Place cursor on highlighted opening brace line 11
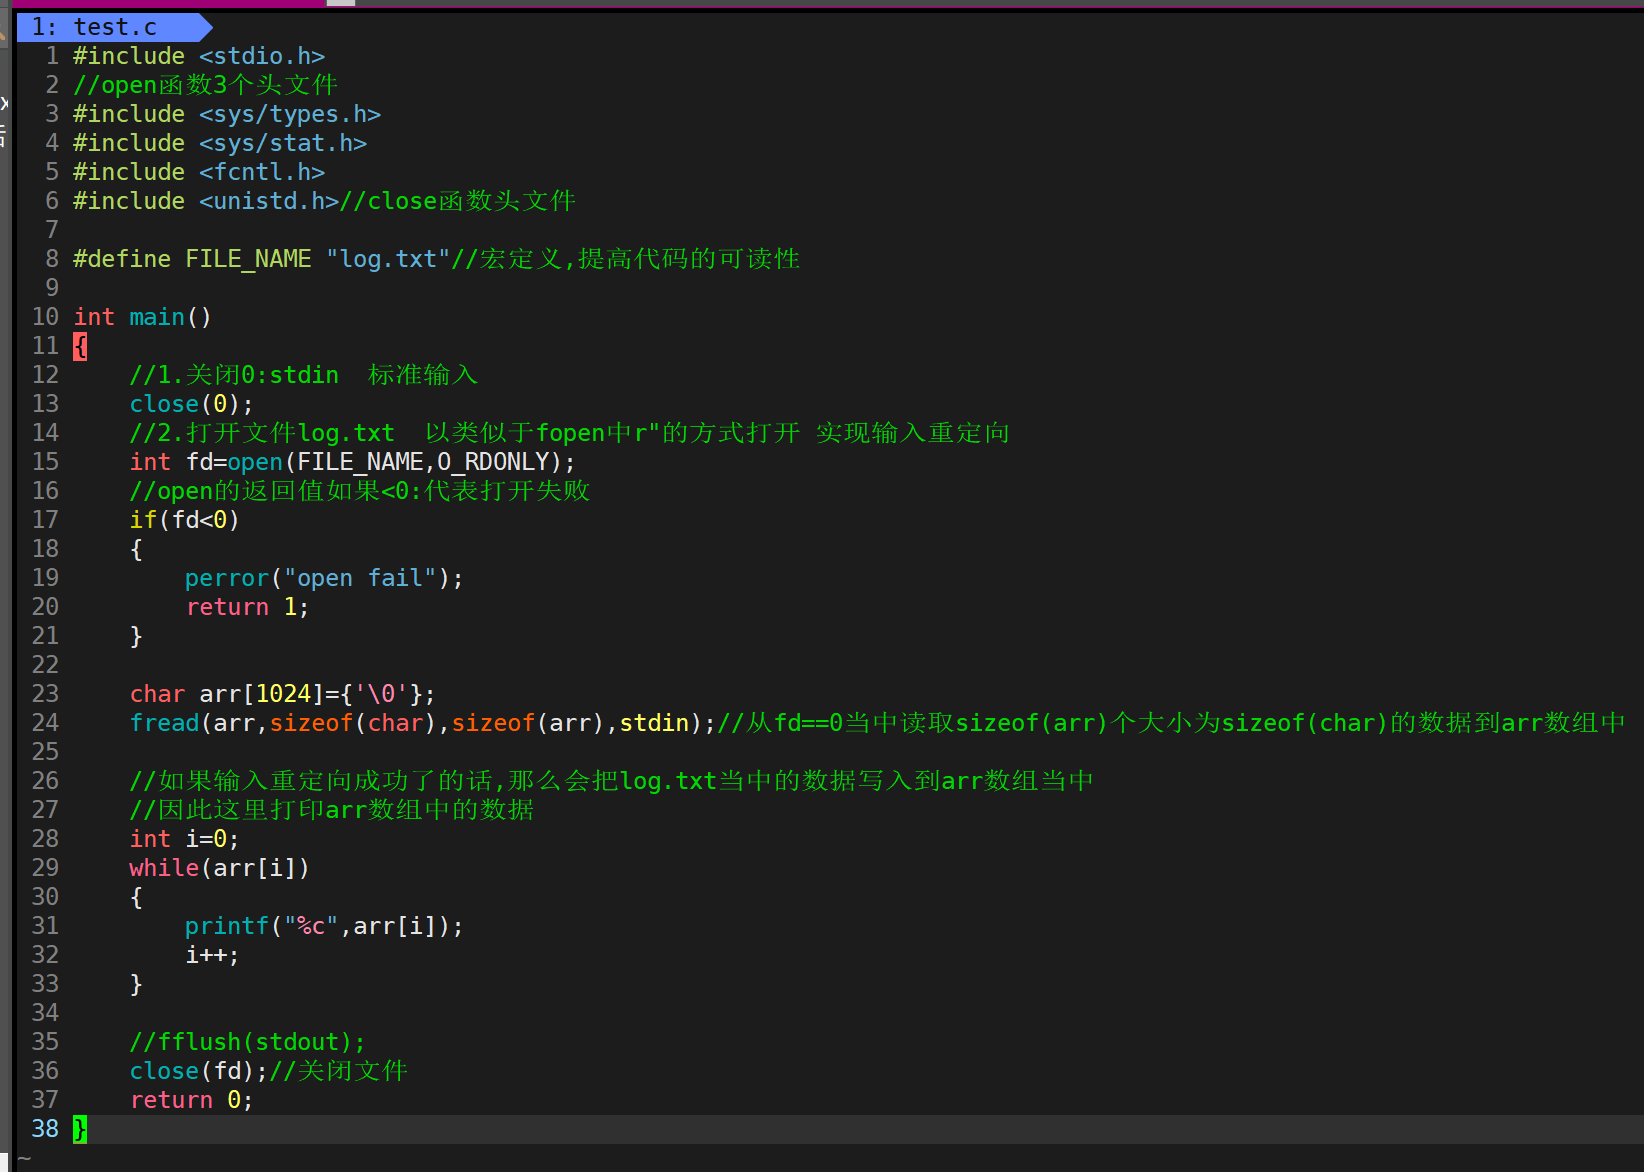The height and width of the screenshot is (1172, 1644). click(x=80, y=346)
